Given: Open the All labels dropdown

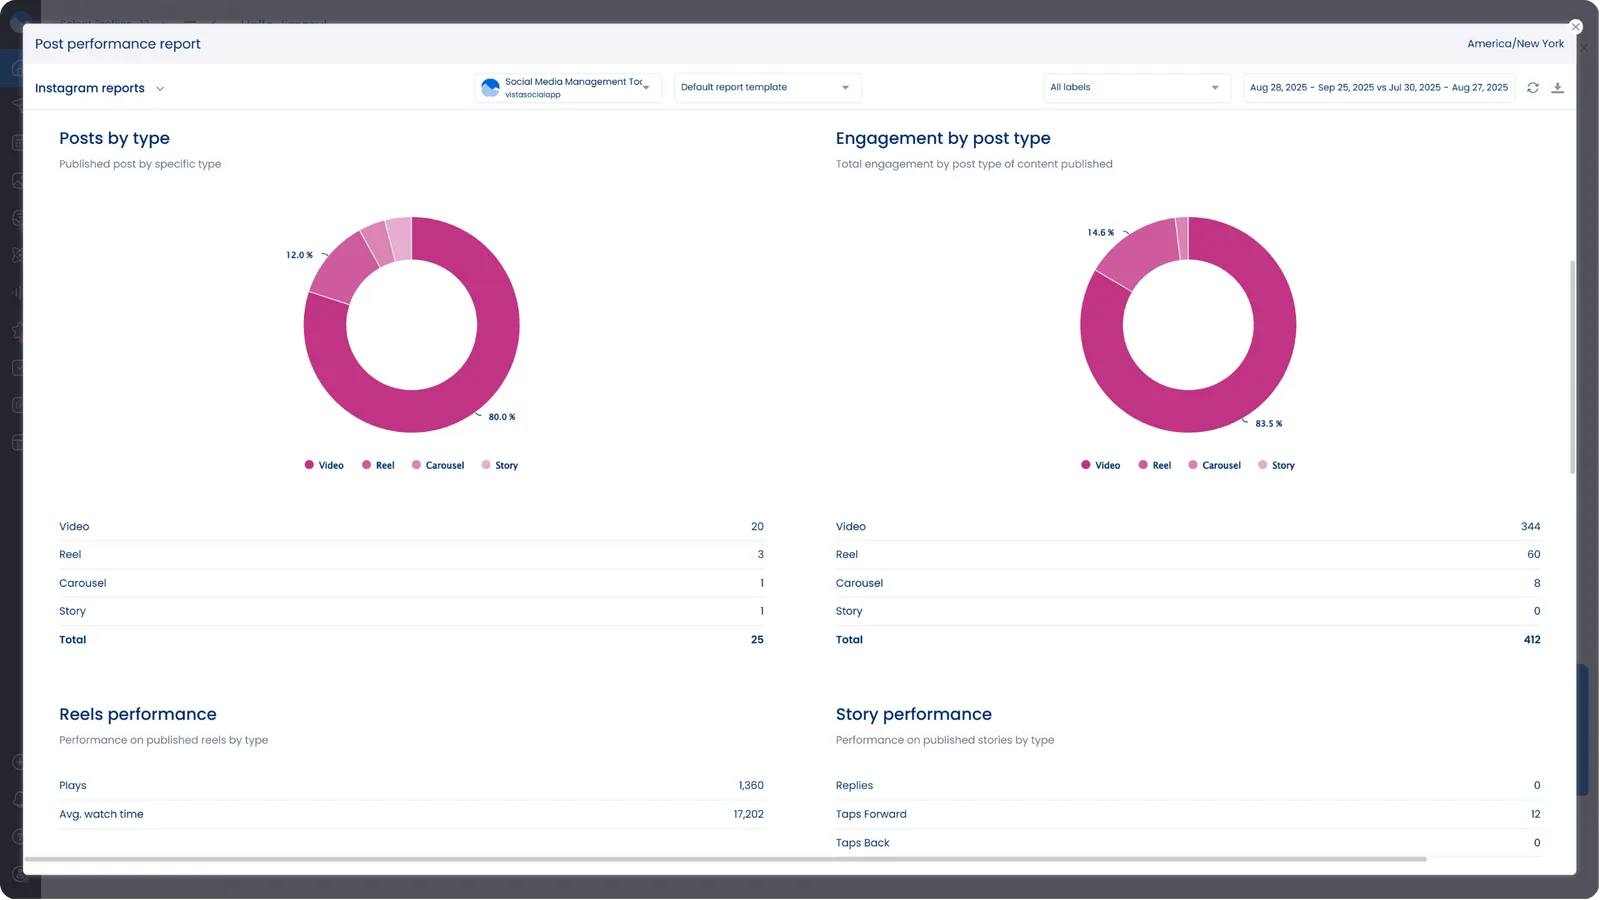Looking at the screenshot, I should (x=1135, y=88).
